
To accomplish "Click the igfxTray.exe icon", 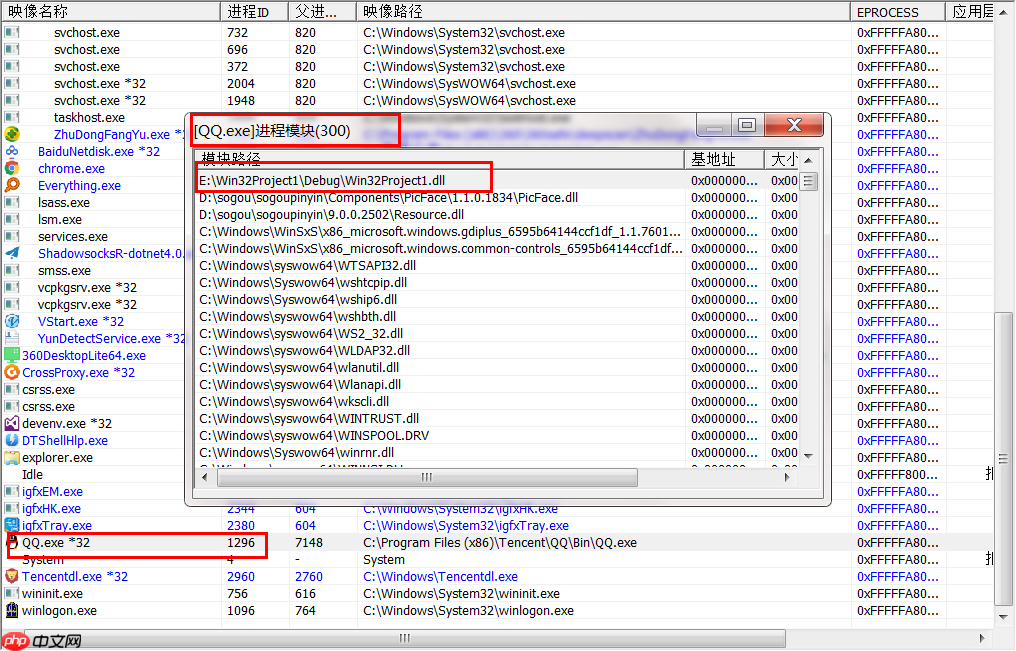I will 10,525.
